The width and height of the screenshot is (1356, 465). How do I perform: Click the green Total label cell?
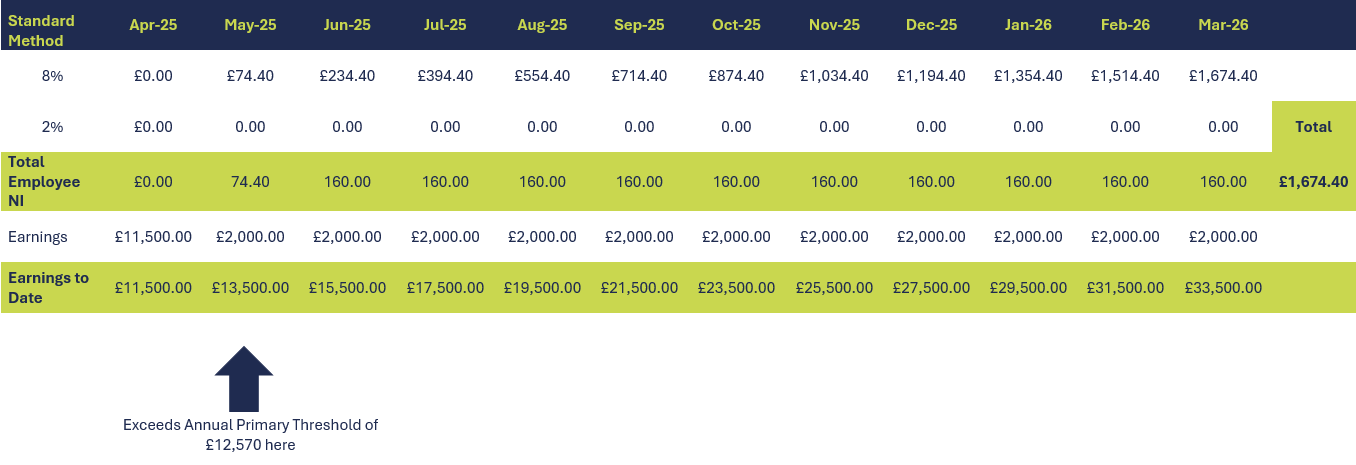click(1313, 127)
